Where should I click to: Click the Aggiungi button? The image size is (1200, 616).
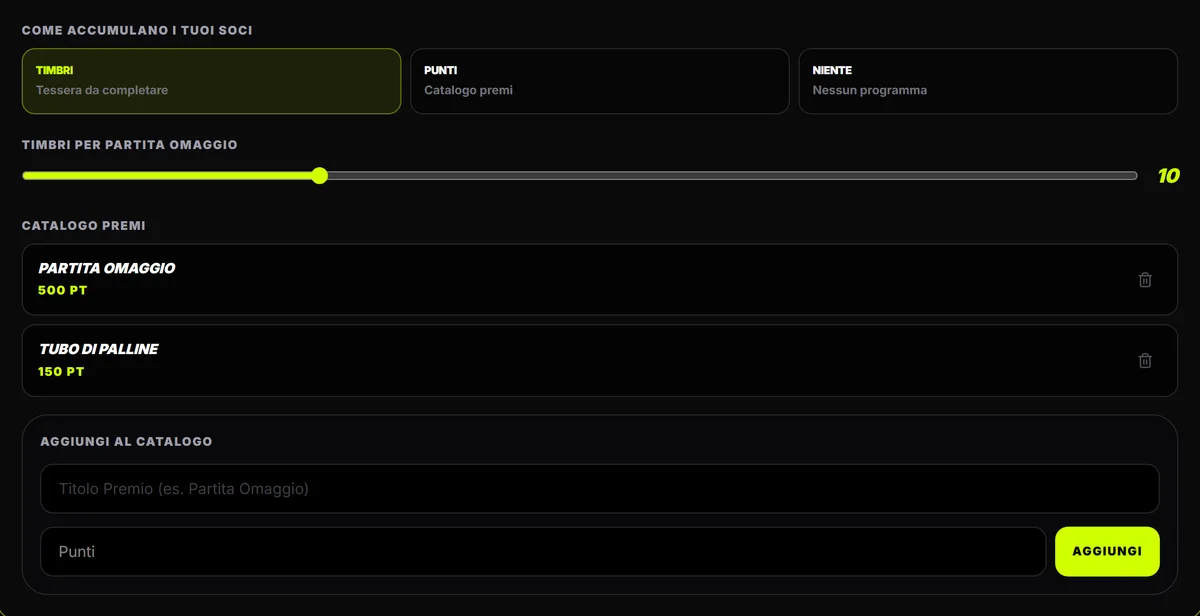pyautogui.click(x=1107, y=551)
